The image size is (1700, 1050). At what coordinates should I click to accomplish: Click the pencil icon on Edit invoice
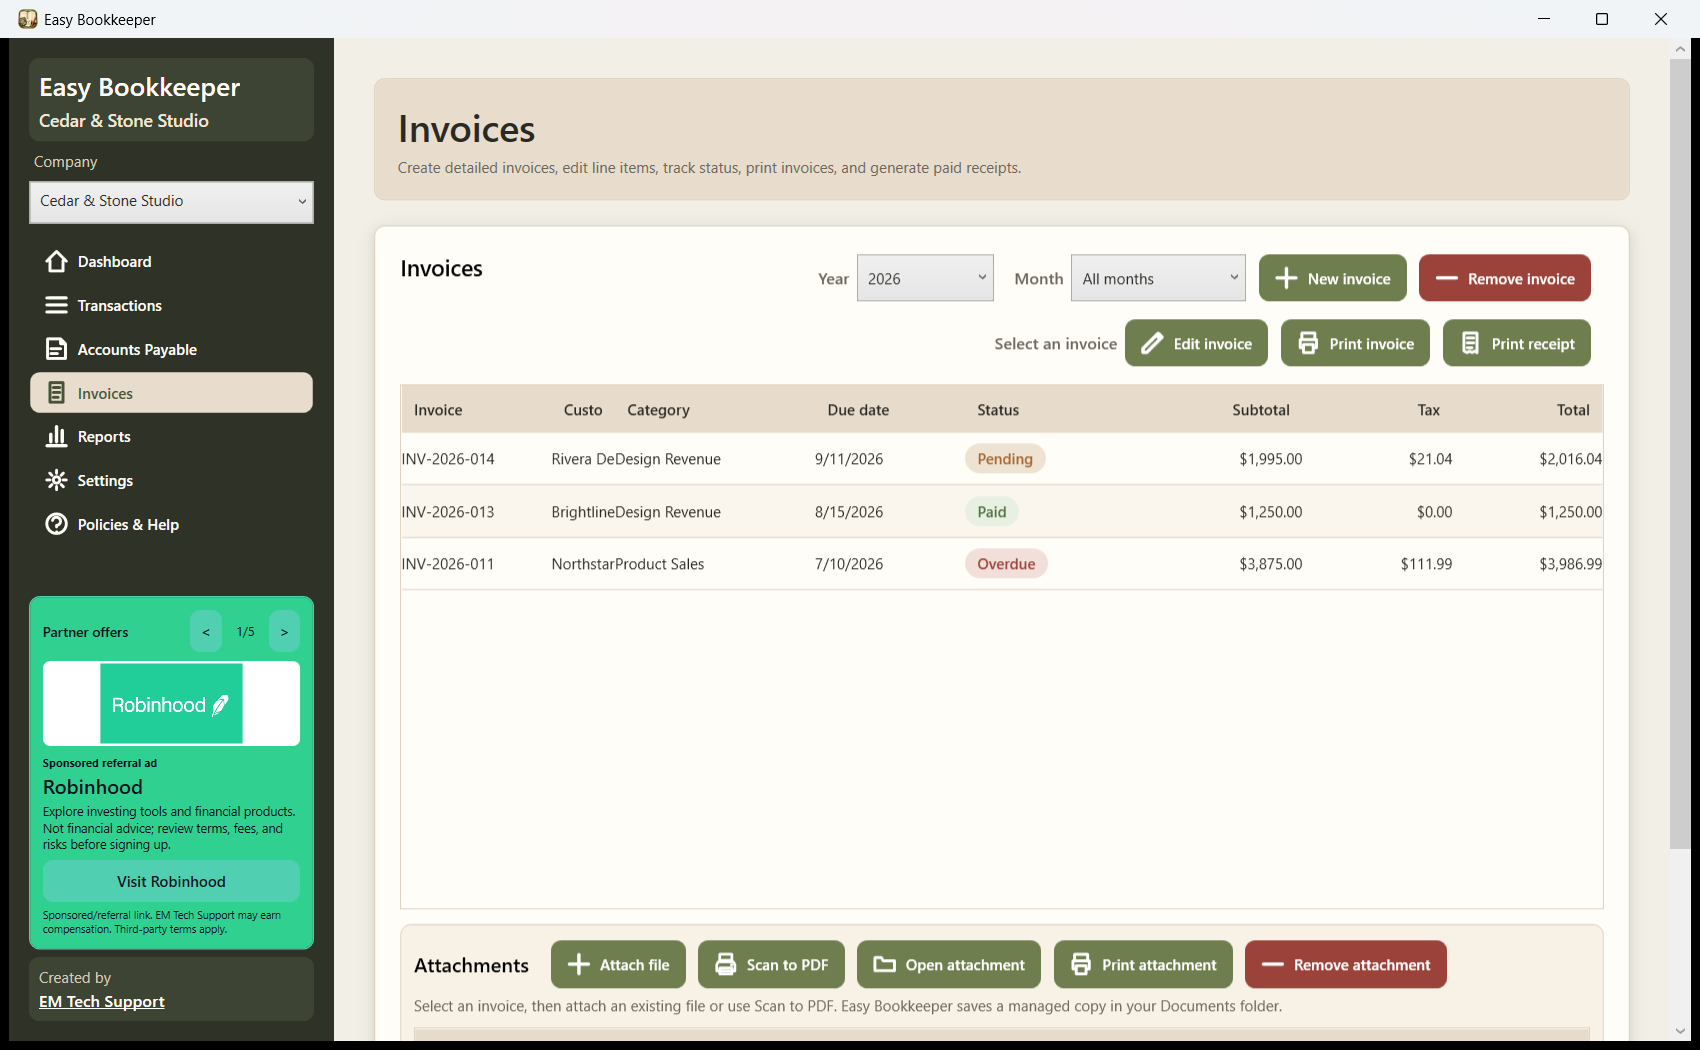(x=1152, y=343)
